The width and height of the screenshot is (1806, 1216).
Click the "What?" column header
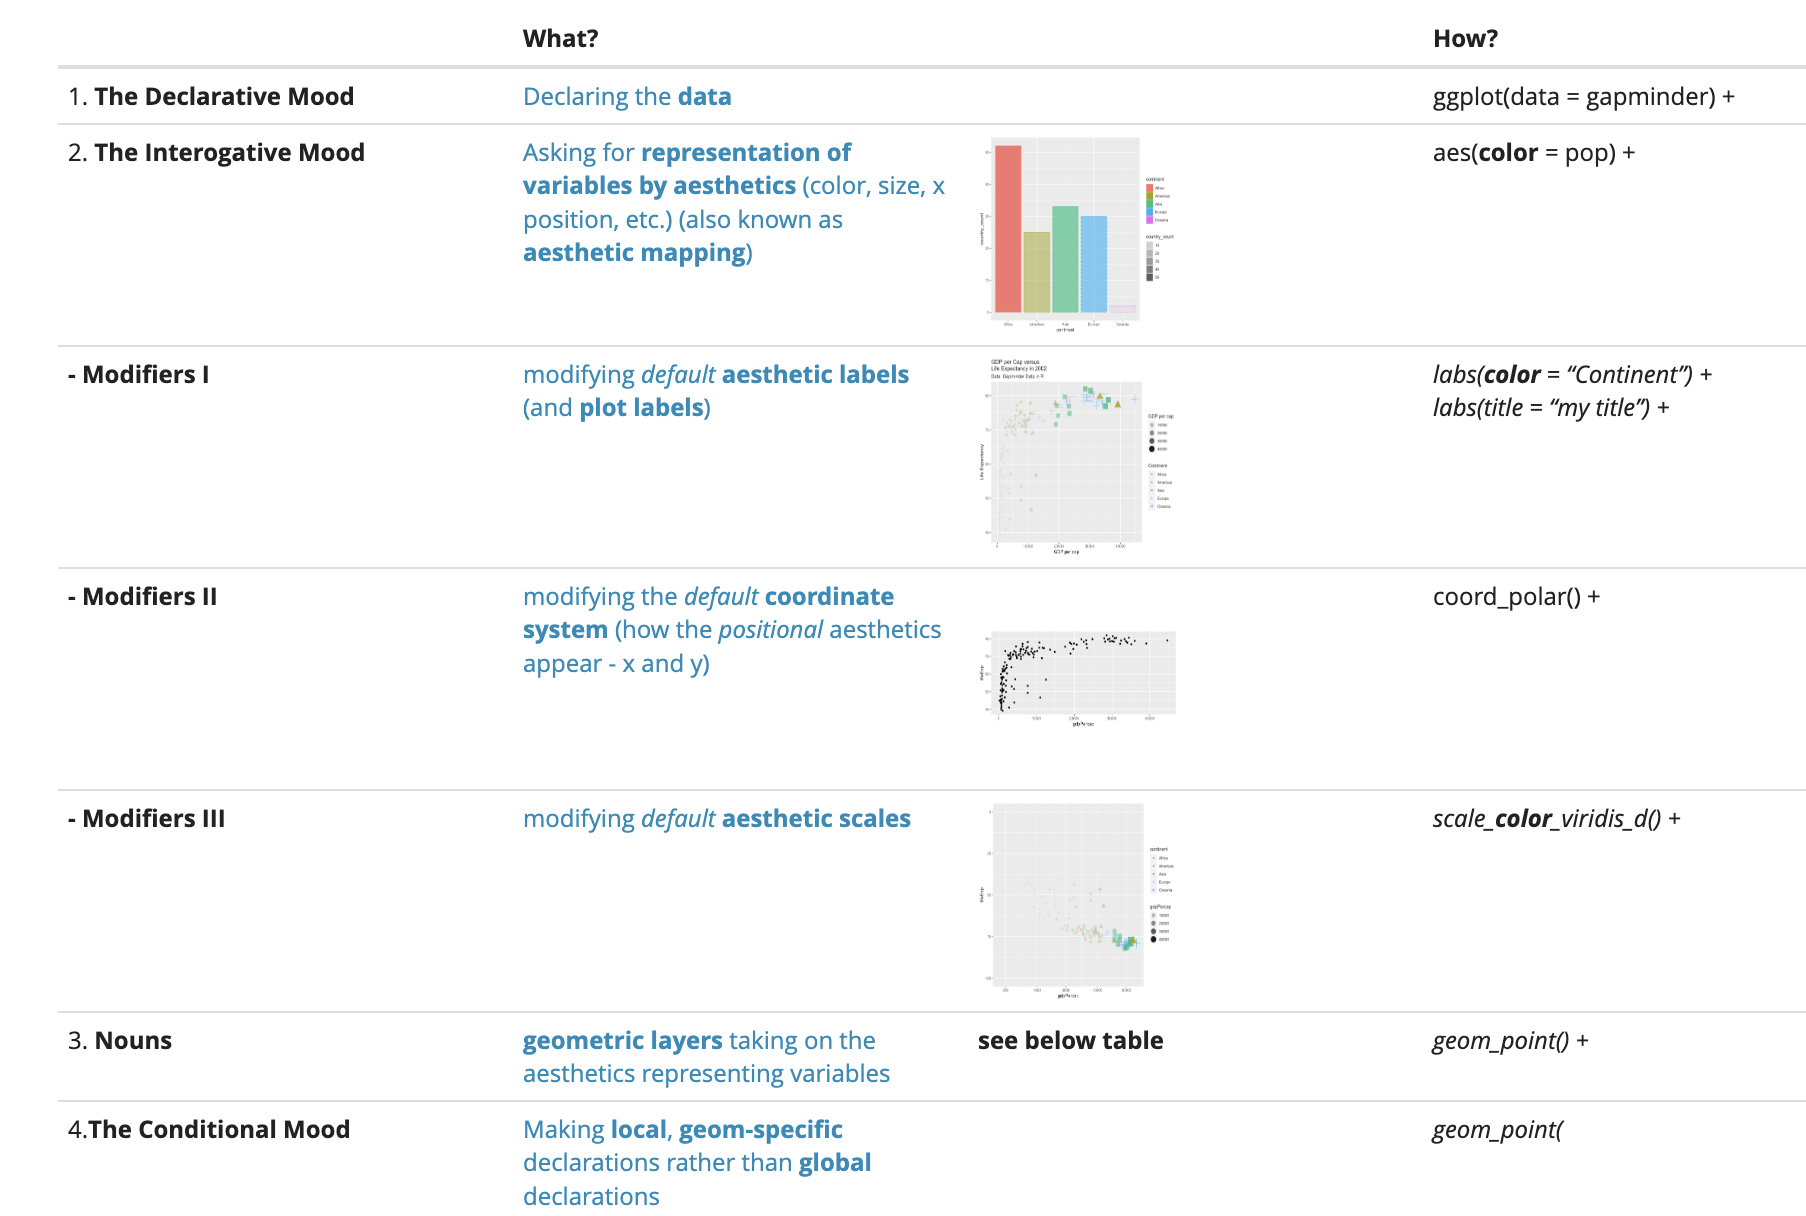(560, 39)
